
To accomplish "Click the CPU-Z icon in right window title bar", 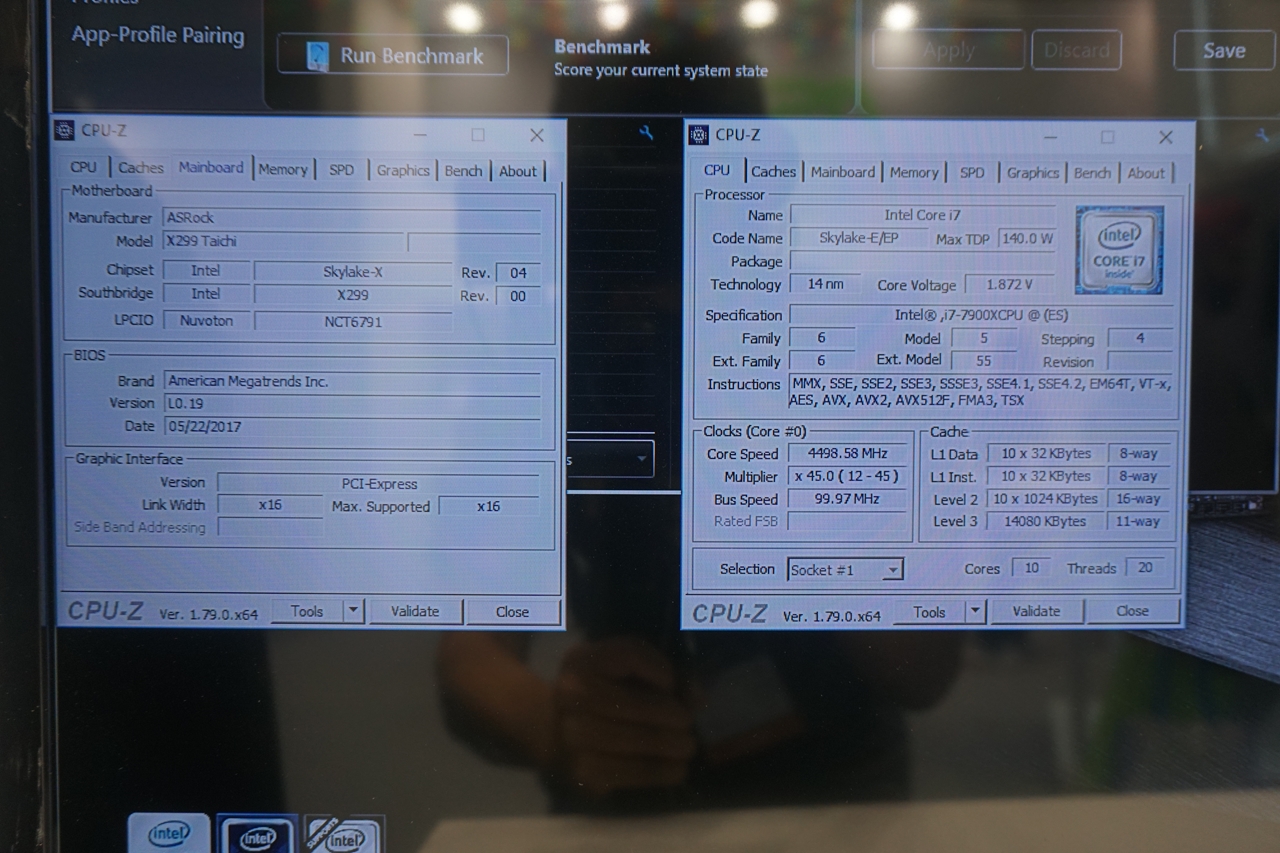I will pos(699,135).
